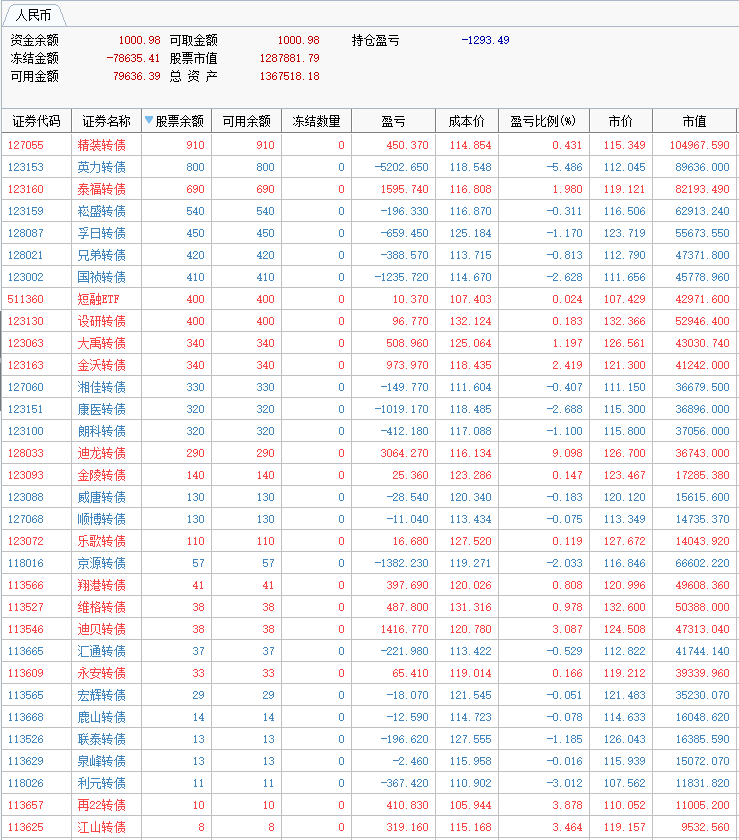The height and width of the screenshot is (840, 739).
Task: Sort by 市价 column header
Action: pos(621,121)
